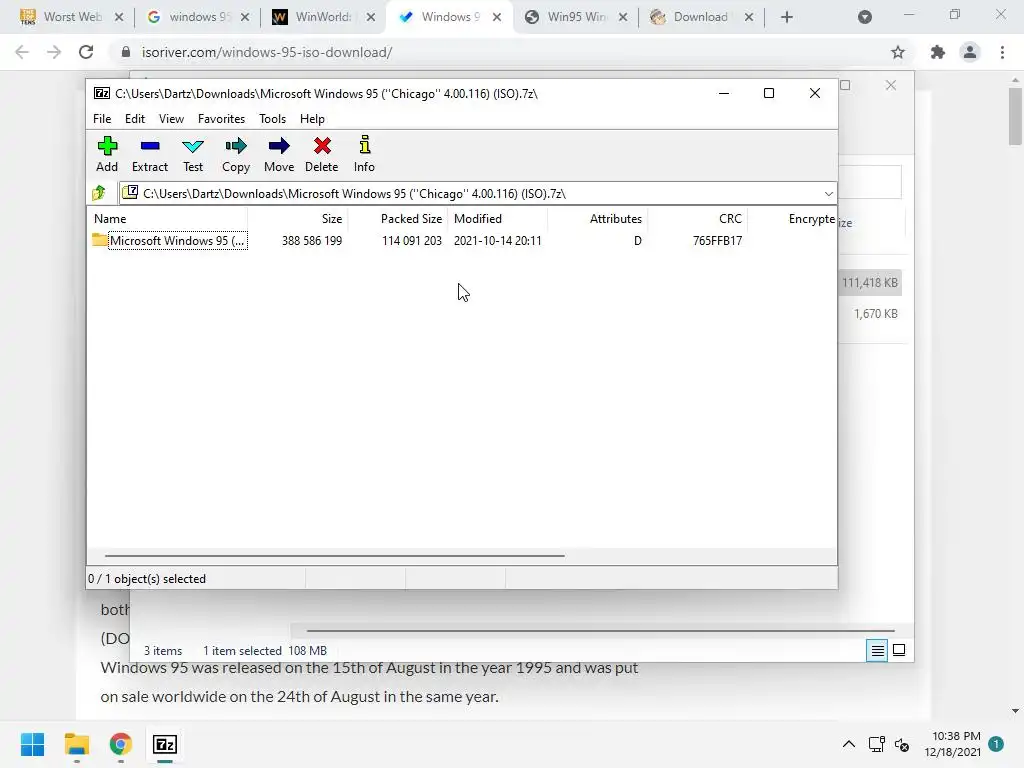Click the Chrome page vertical scrollbar
This screenshot has height=768, width=1024.
click(1015, 116)
